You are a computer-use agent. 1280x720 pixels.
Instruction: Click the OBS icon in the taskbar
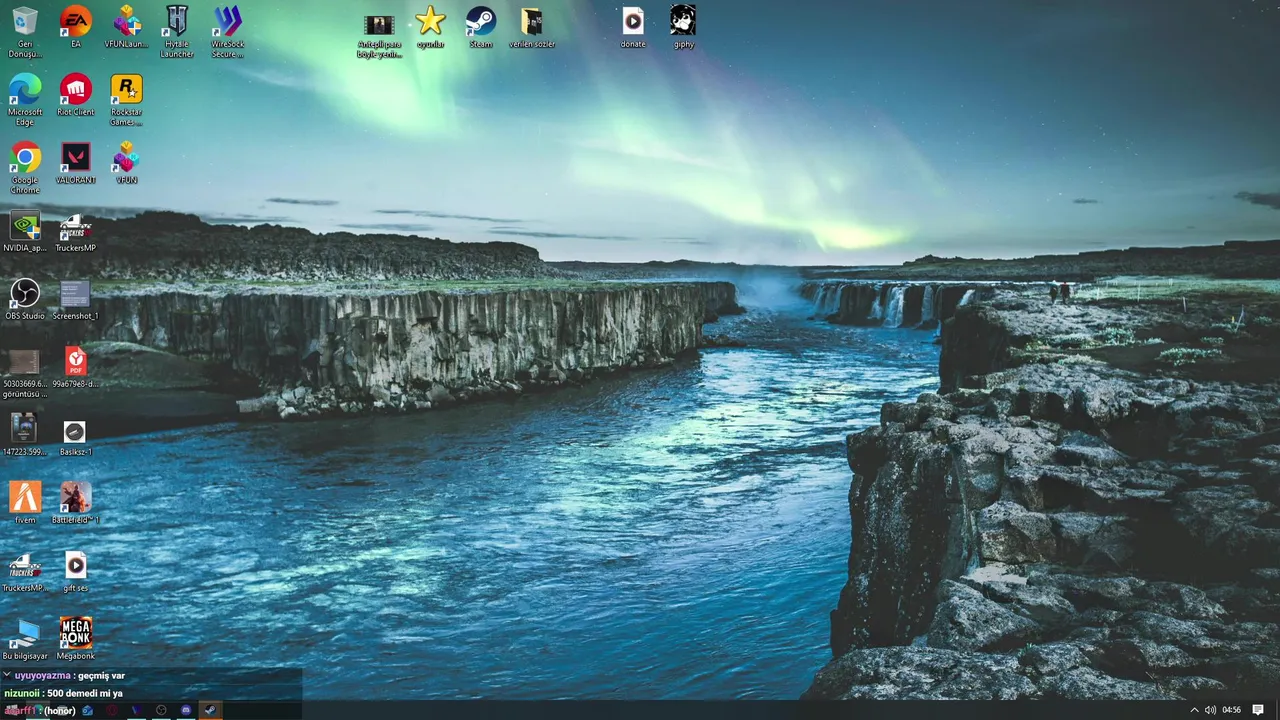pyautogui.click(x=161, y=710)
